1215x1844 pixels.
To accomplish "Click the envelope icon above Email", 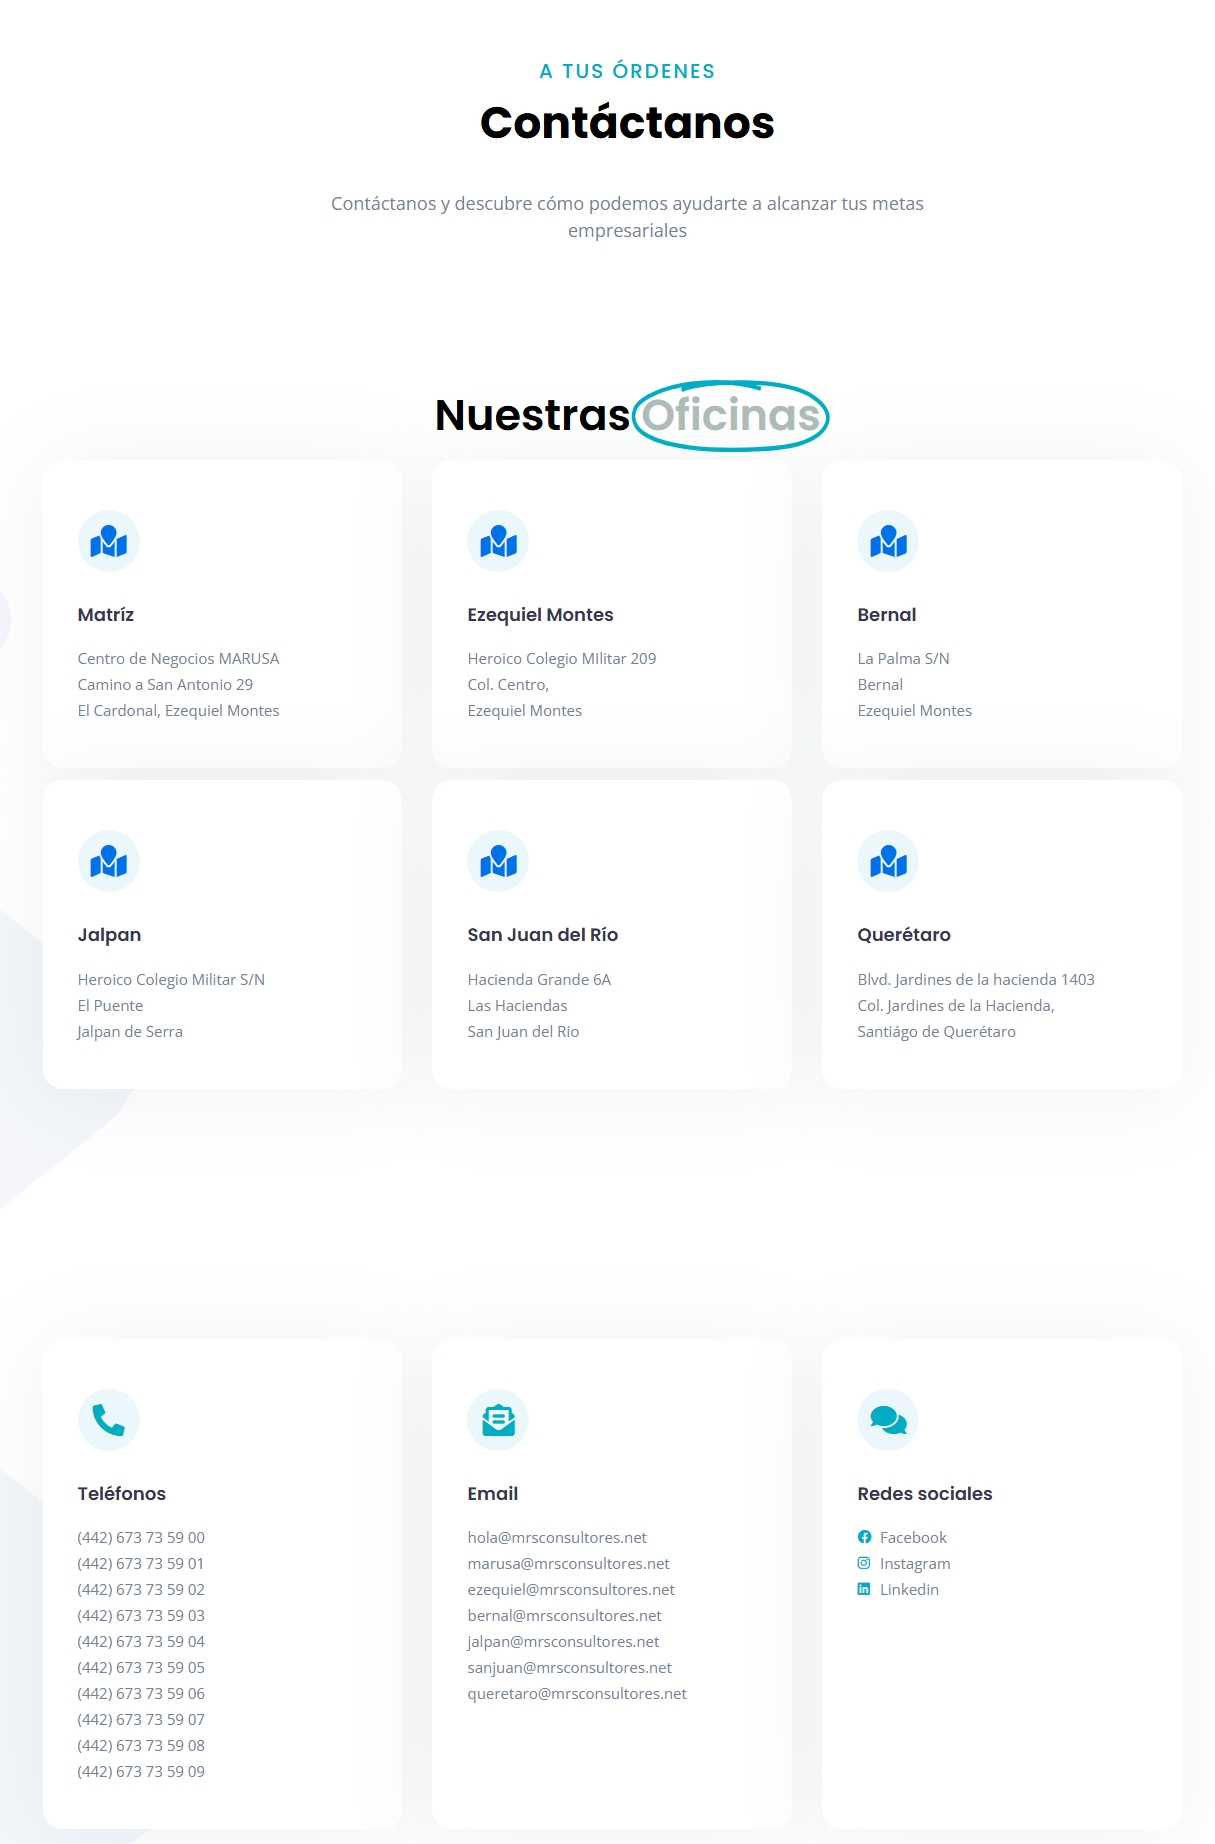I will pos(498,1420).
